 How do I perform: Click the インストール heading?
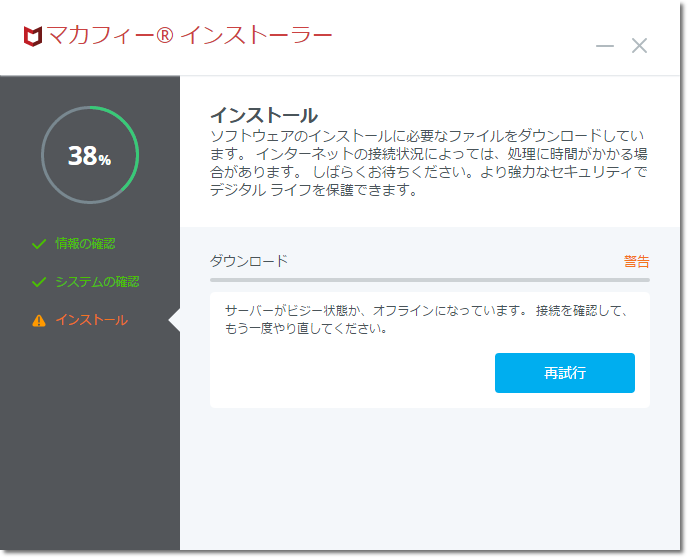tap(264, 115)
